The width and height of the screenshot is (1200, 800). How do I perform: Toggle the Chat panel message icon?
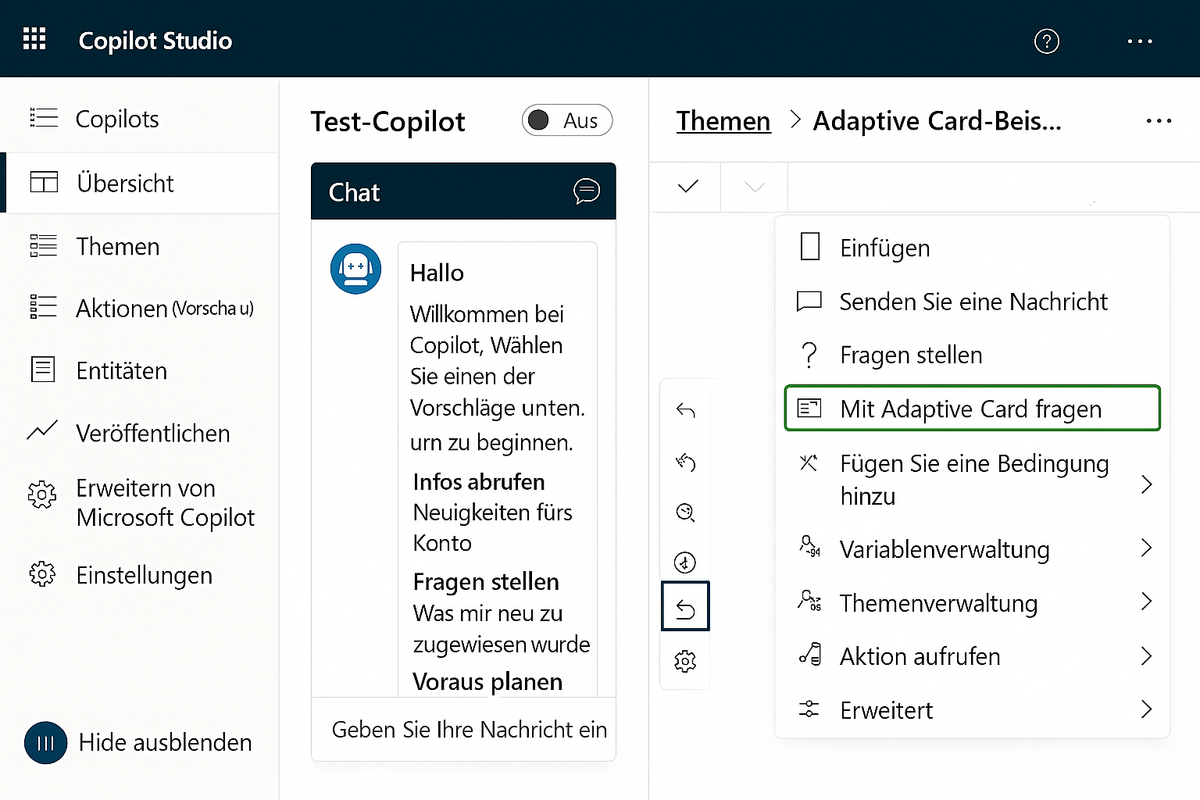(x=586, y=191)
